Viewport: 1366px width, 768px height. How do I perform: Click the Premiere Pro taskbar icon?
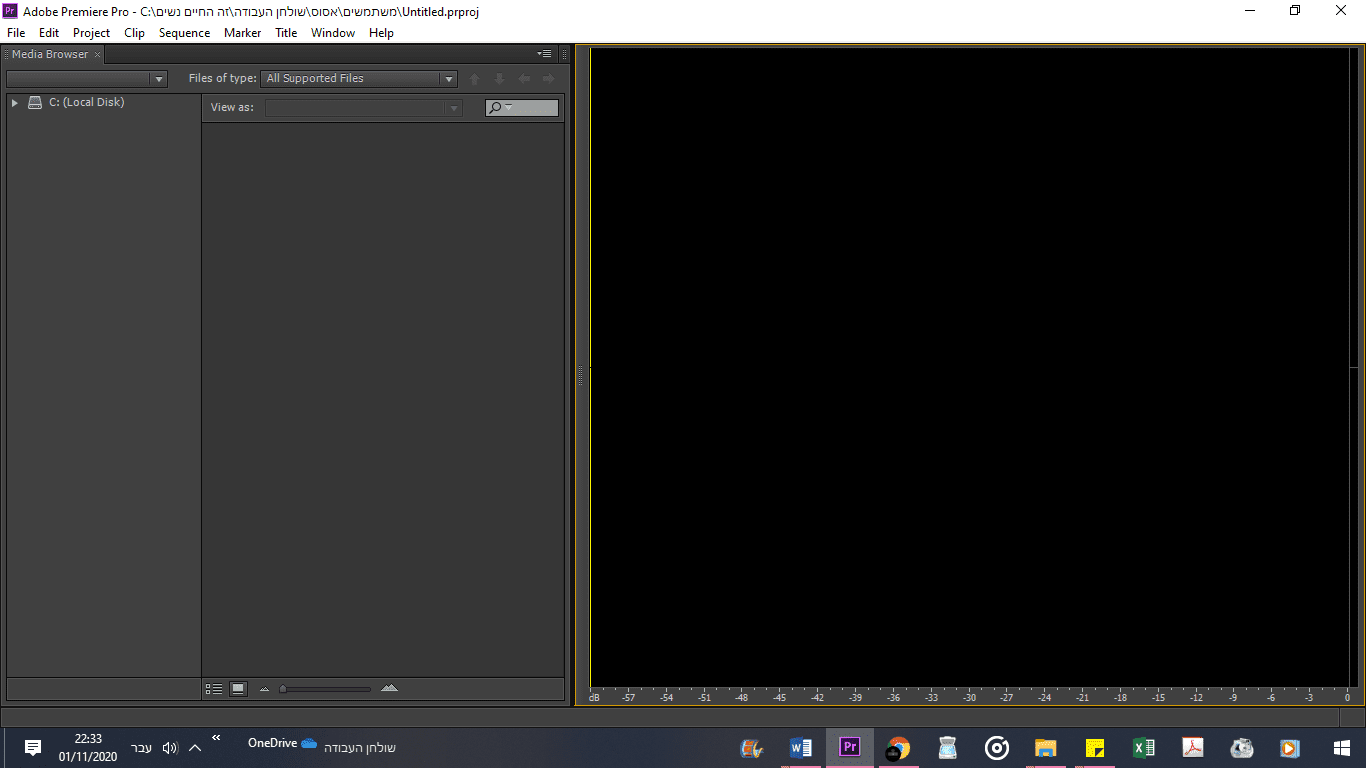click(x=850, y=747)
